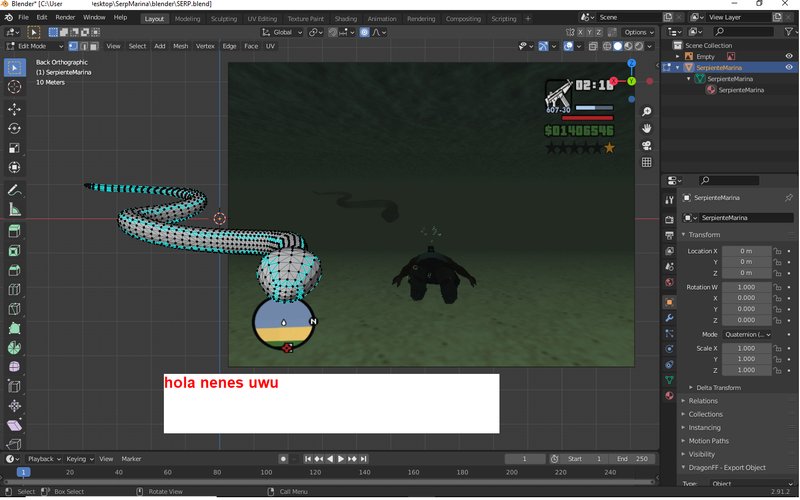Image resolution: width=800 pixels, height=500 pixels.
Task: Select the Cursor tool in toolbar
Action: pyautogui.click(x=14, y=87)
